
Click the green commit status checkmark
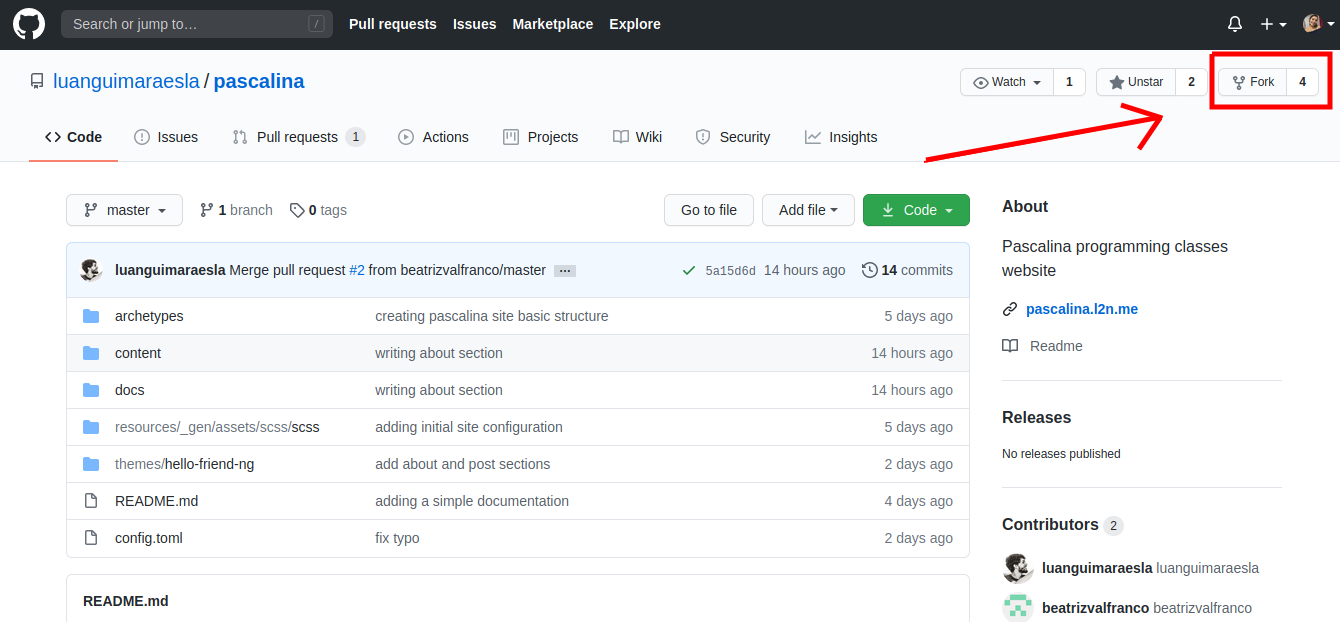[688, 270]
